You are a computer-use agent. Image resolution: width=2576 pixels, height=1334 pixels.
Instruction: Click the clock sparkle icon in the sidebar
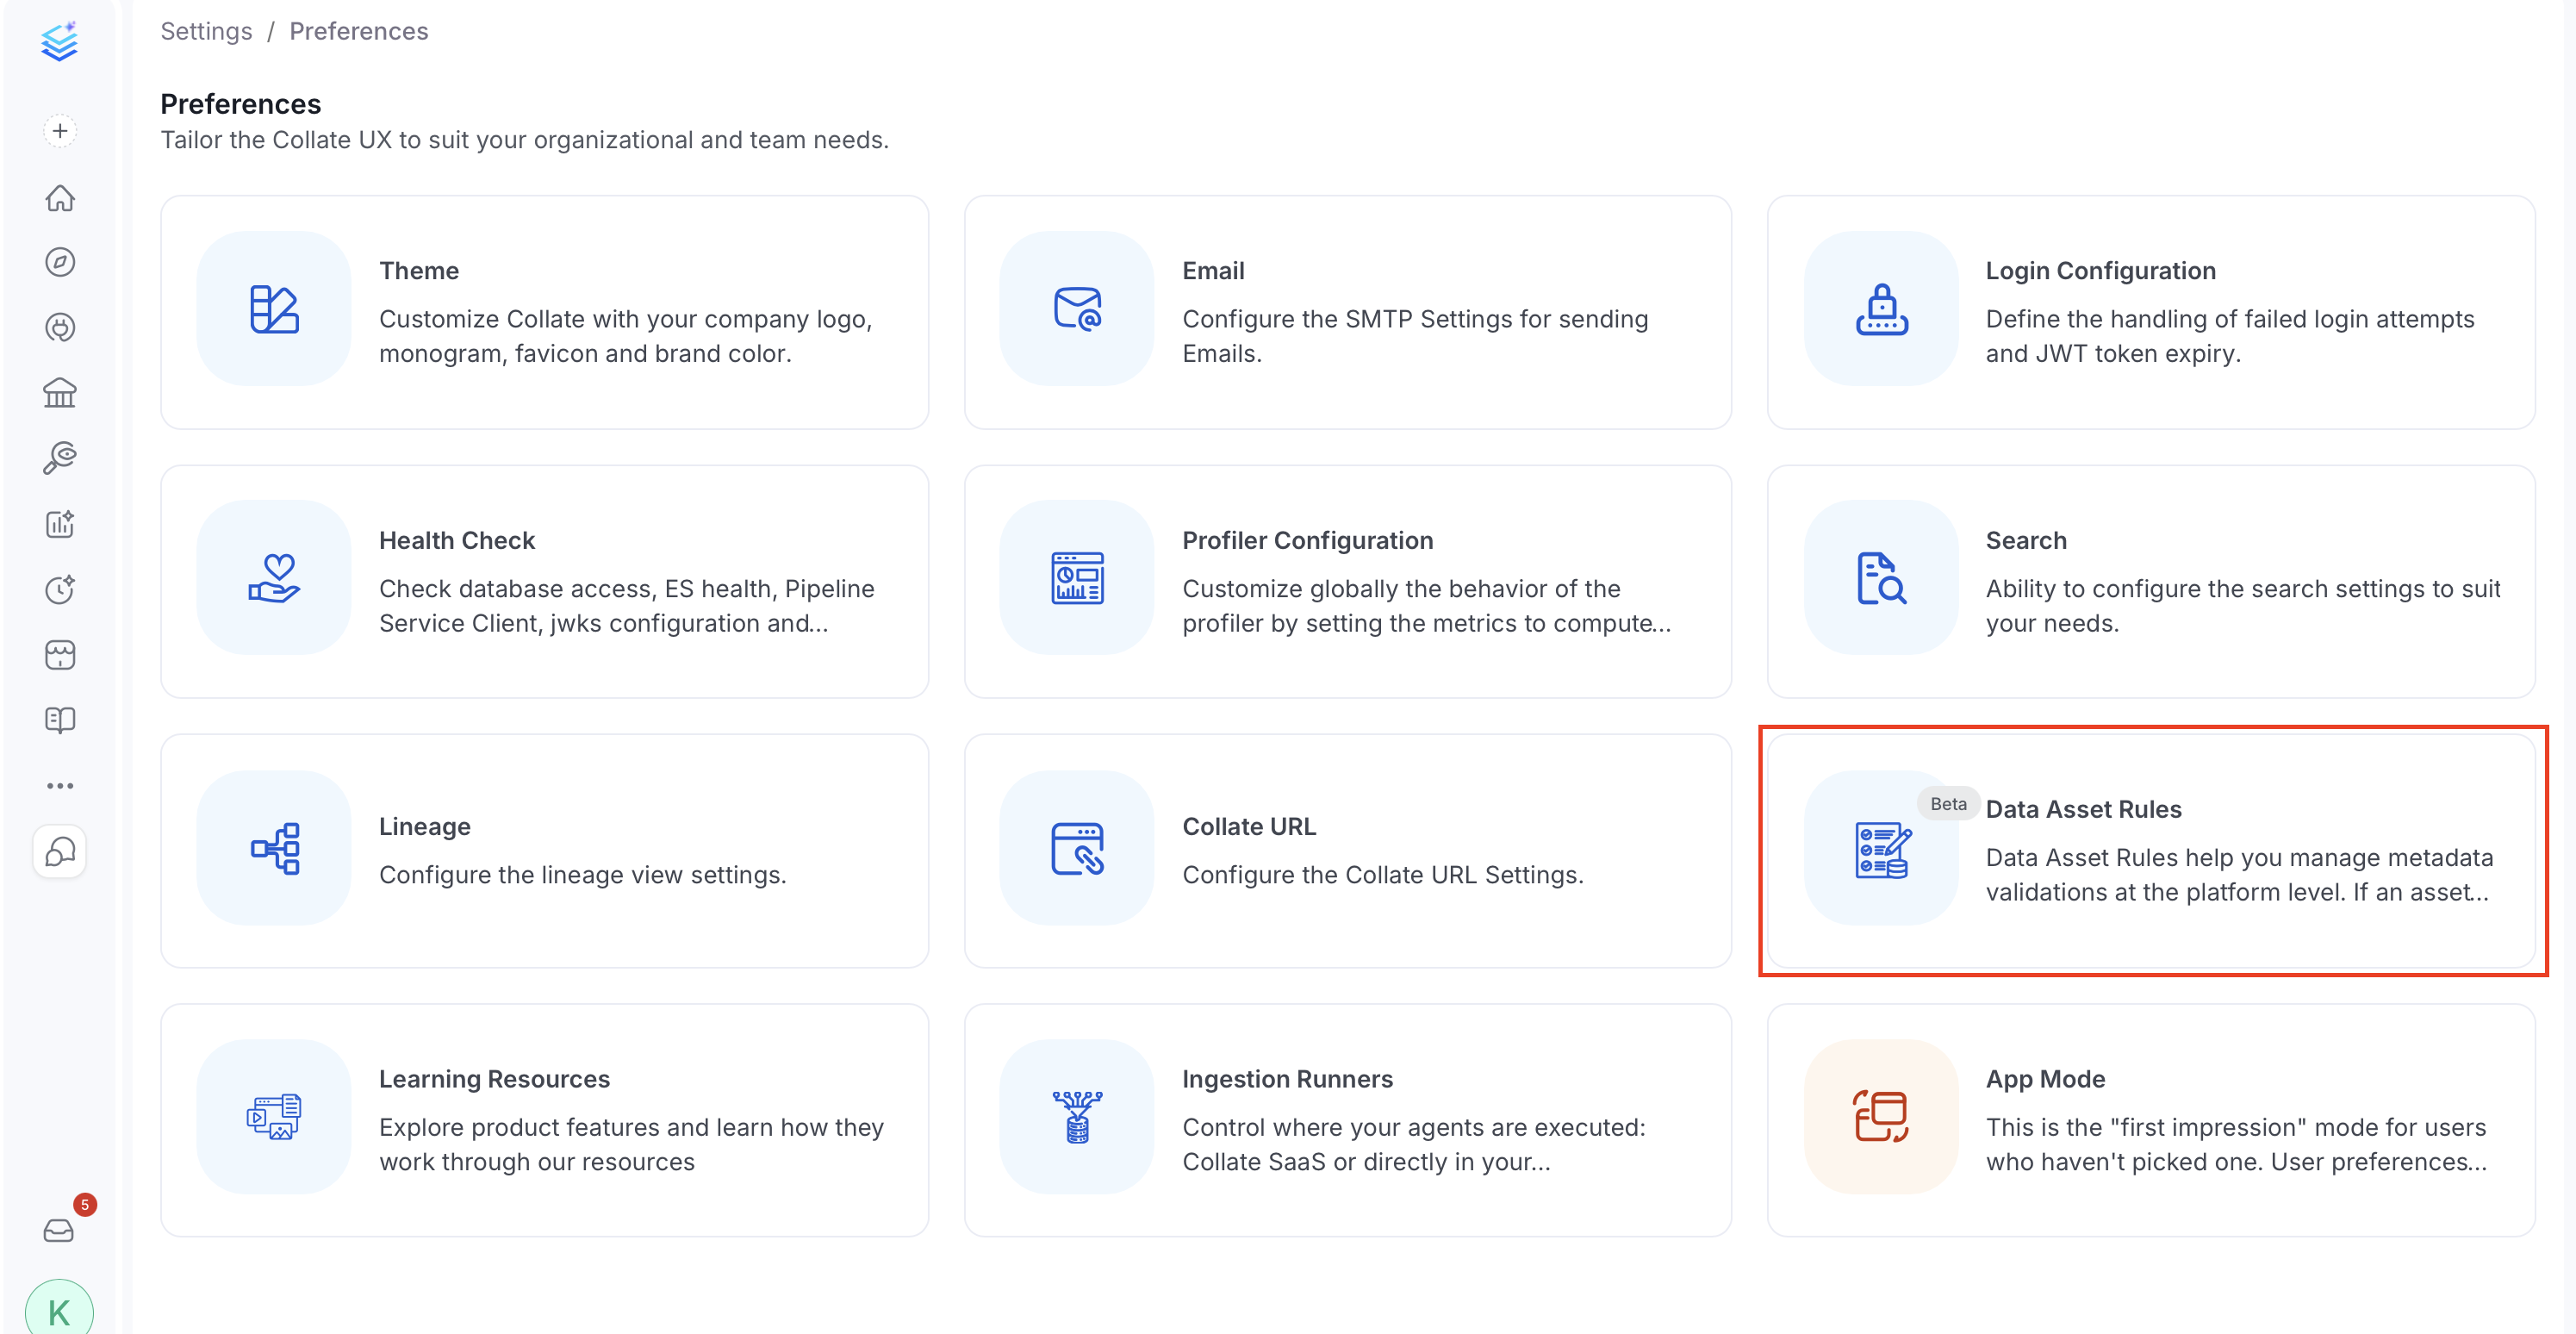tap(60, 589)
